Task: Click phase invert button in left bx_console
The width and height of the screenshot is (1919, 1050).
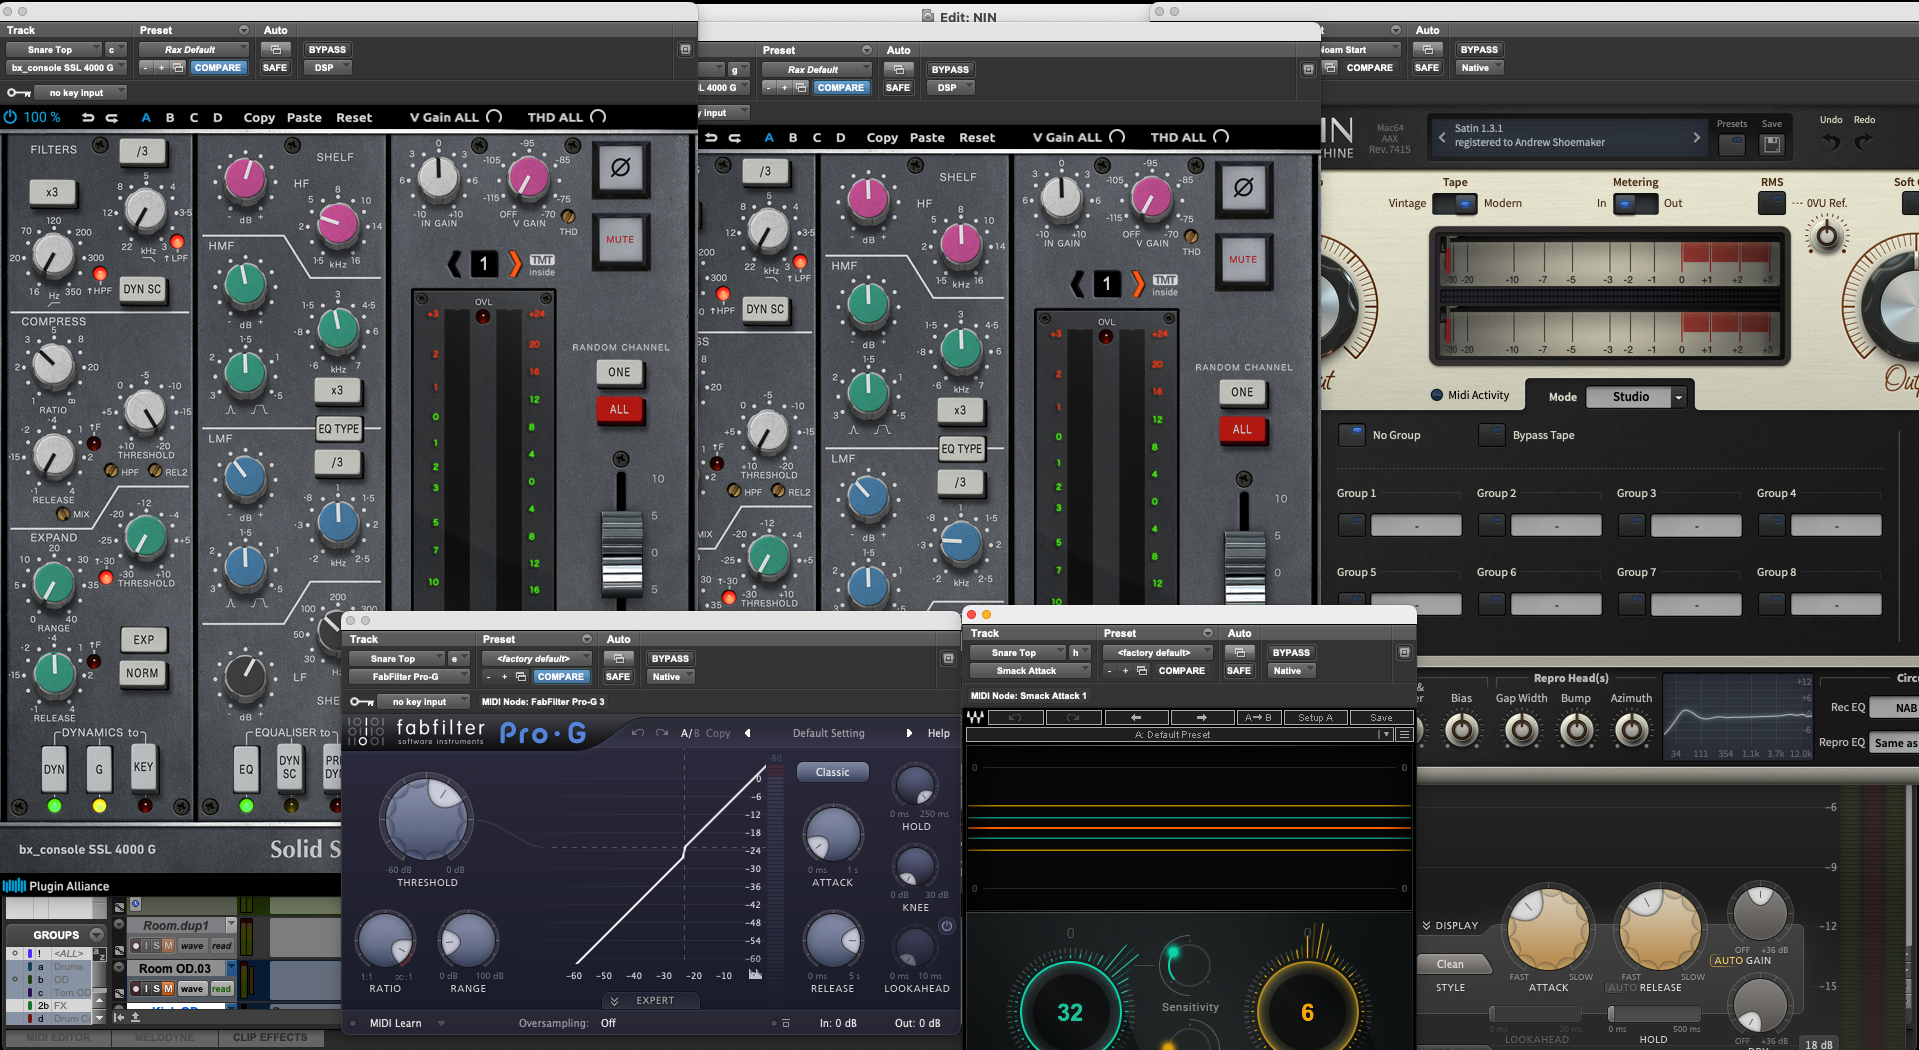Action: (x=620, y=168)
